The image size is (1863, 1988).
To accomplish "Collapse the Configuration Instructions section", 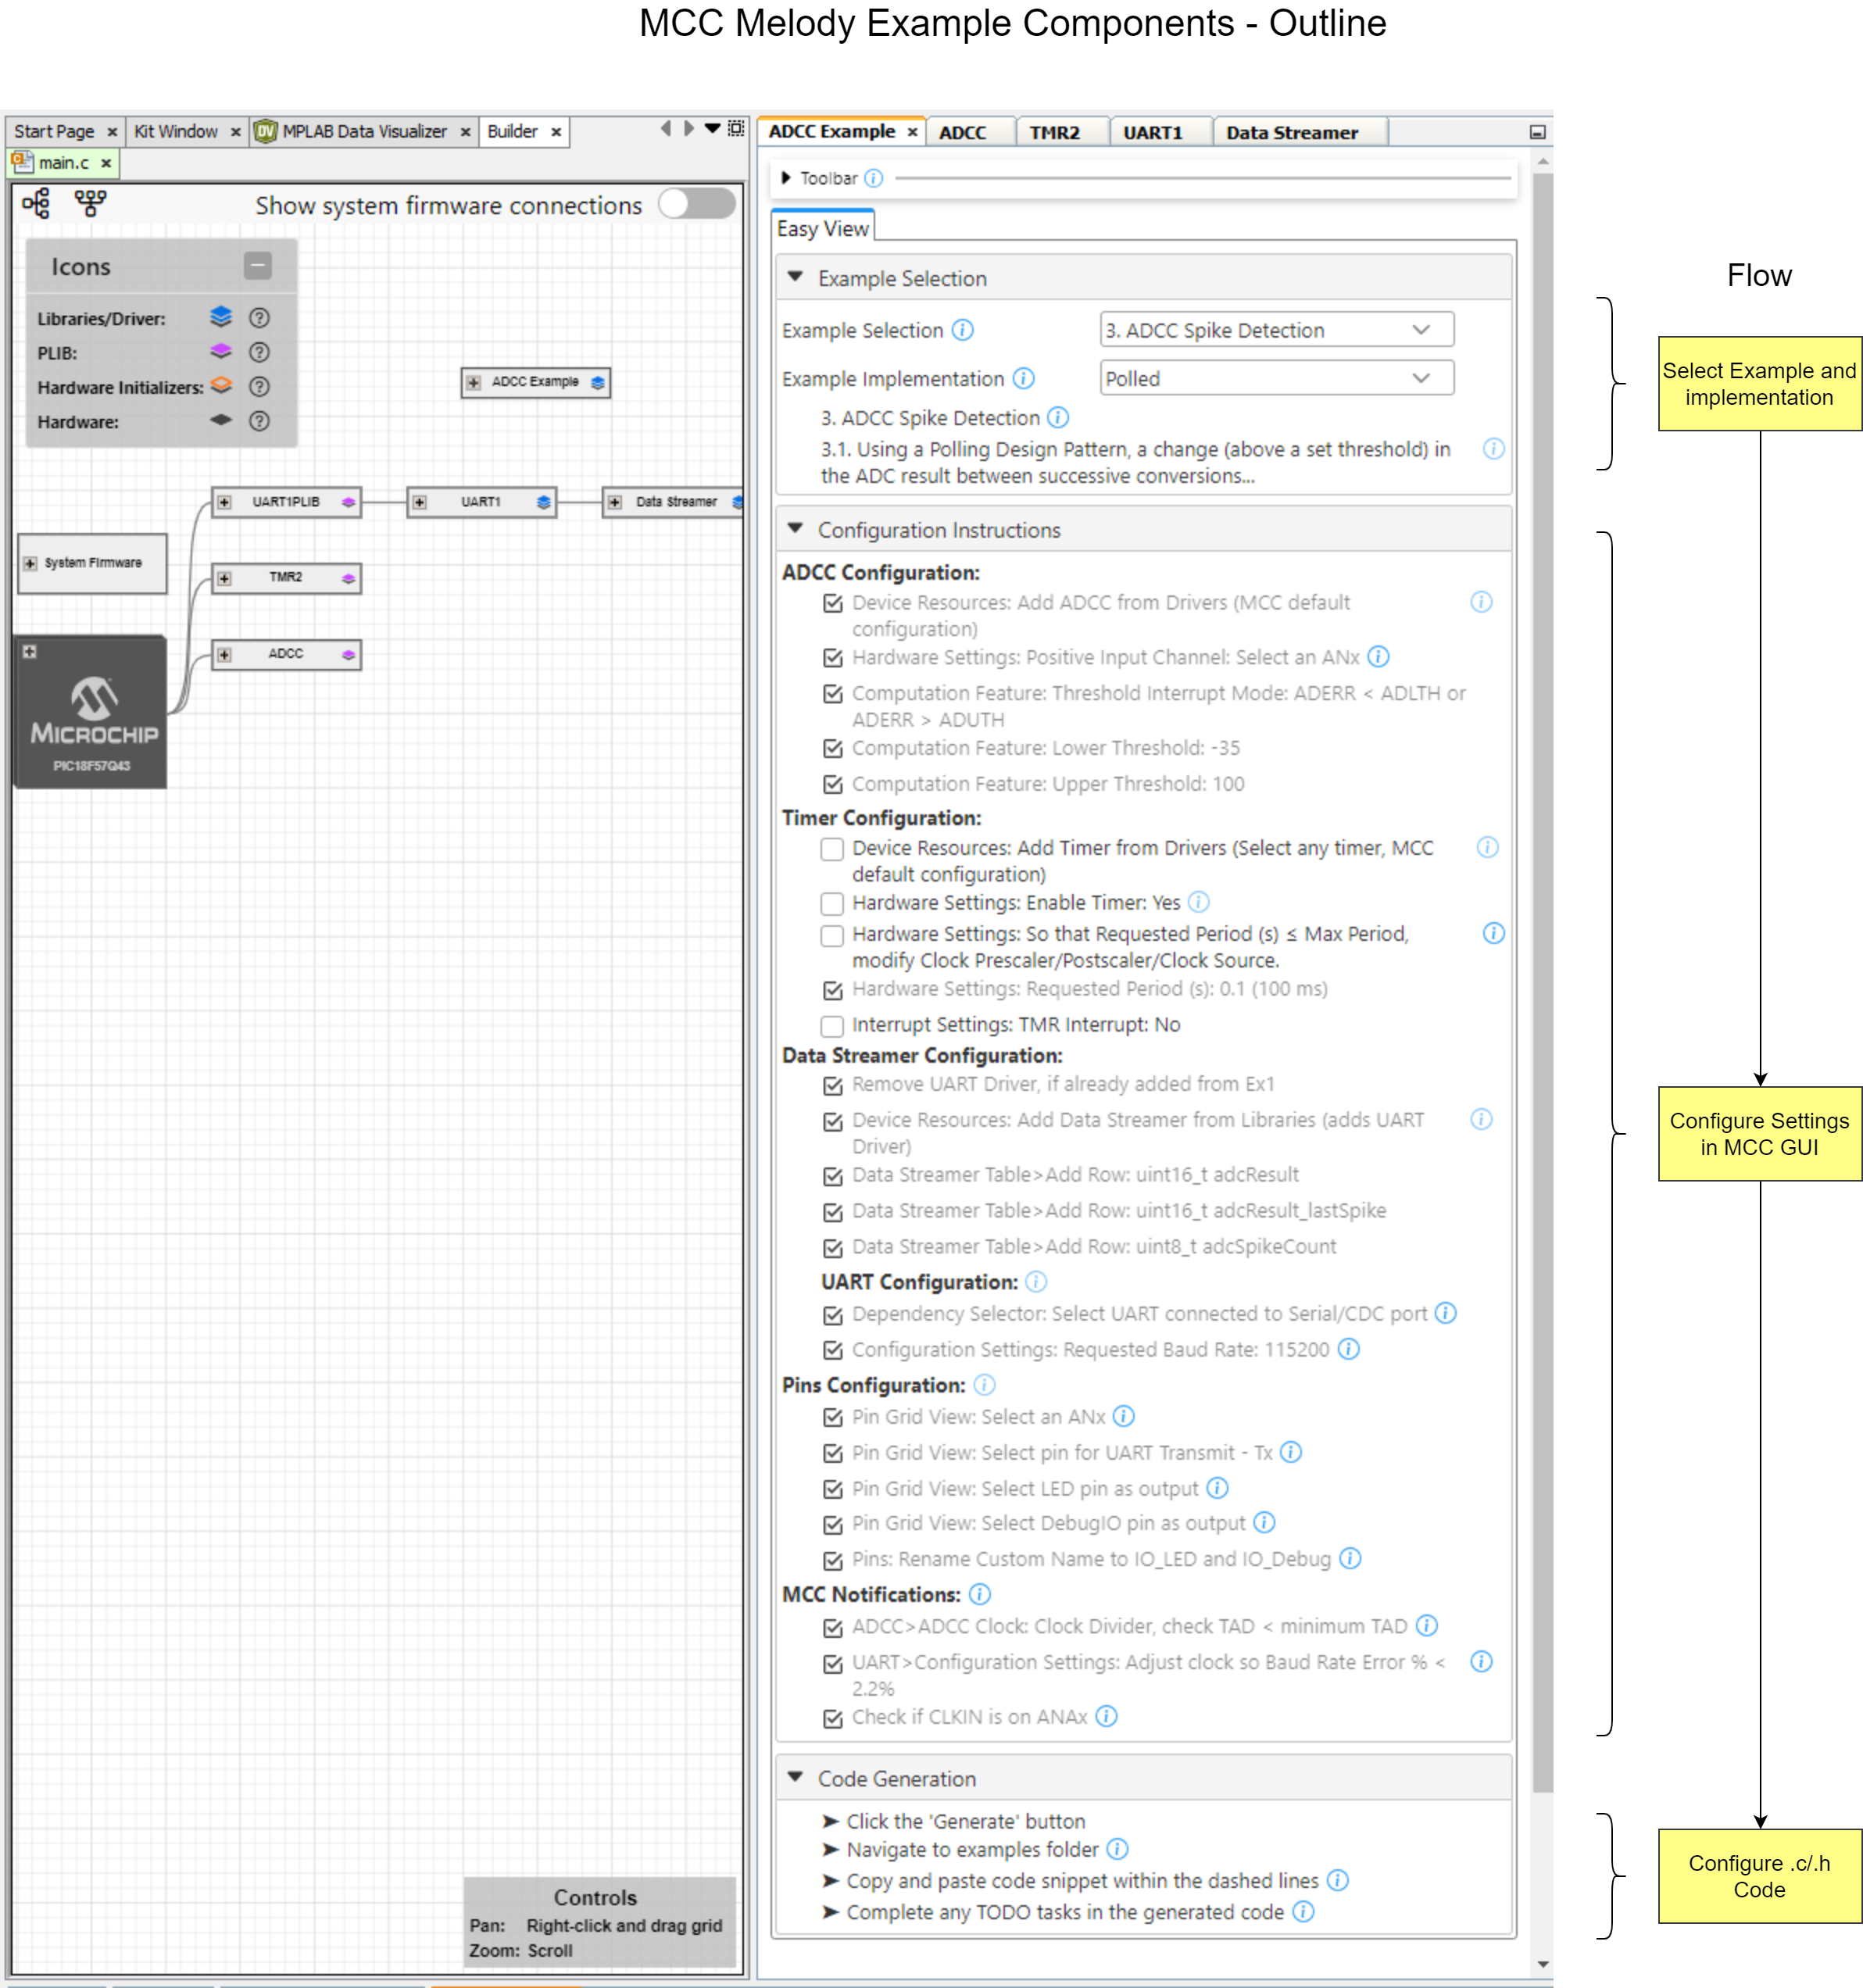I will point(795,529).
